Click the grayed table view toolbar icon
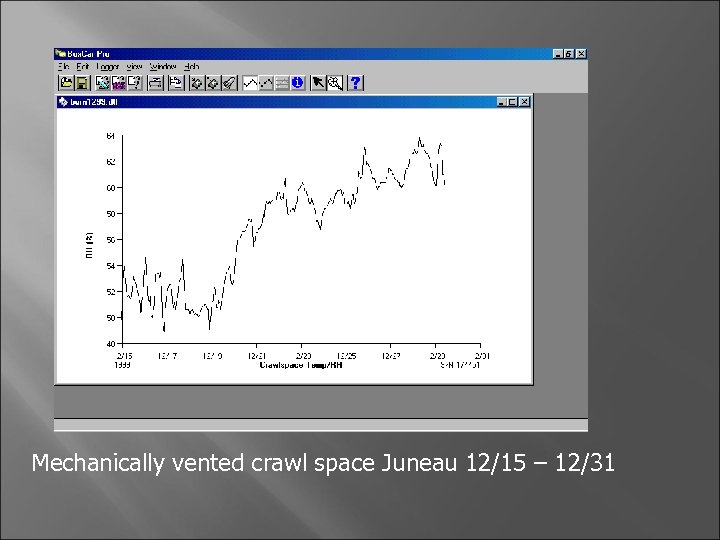This screenshot has width=720, height=540. click(x=282, y=83)
